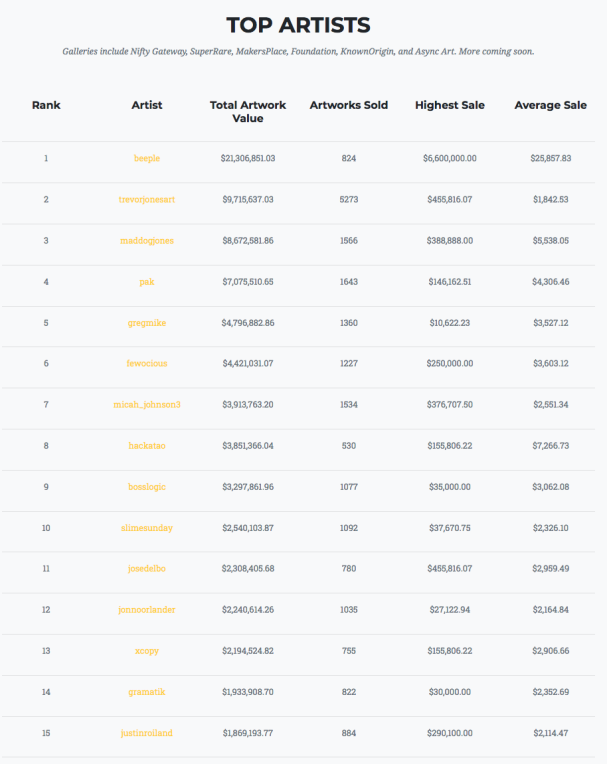Select the $2,194,524.82 total value cell
The width and height of the screenshot is (607, 764).
coord(248,650)
